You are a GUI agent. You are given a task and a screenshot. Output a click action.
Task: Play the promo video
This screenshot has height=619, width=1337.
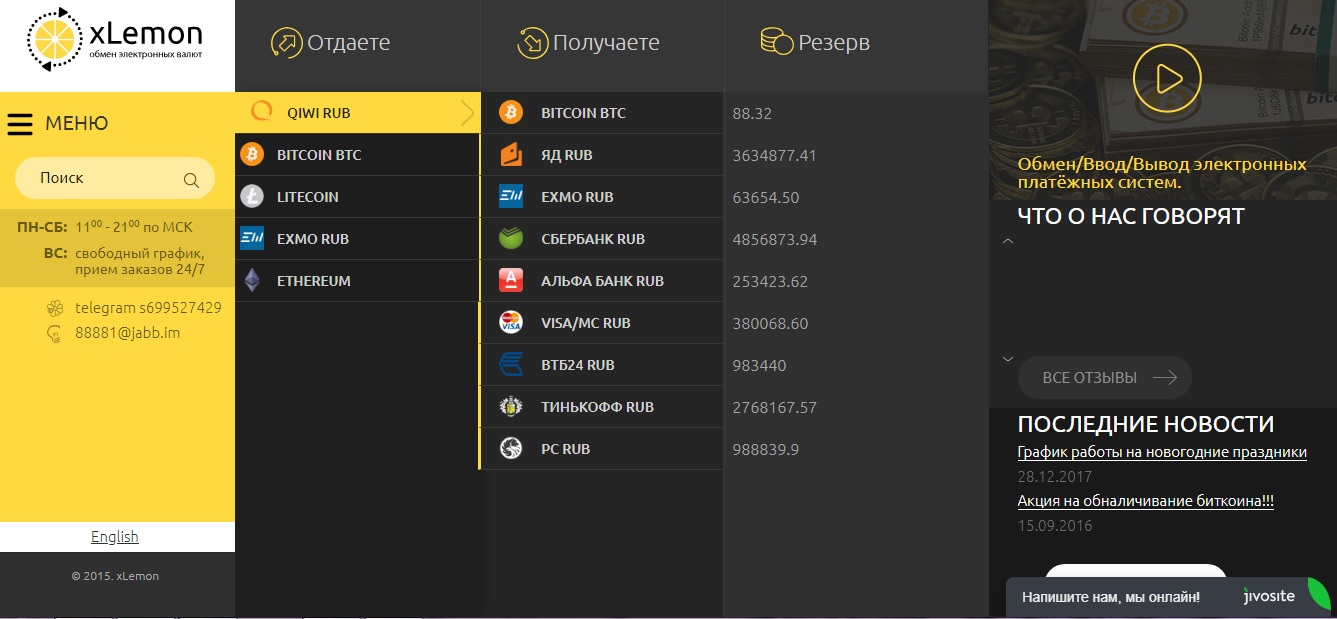coord(1166,78)
